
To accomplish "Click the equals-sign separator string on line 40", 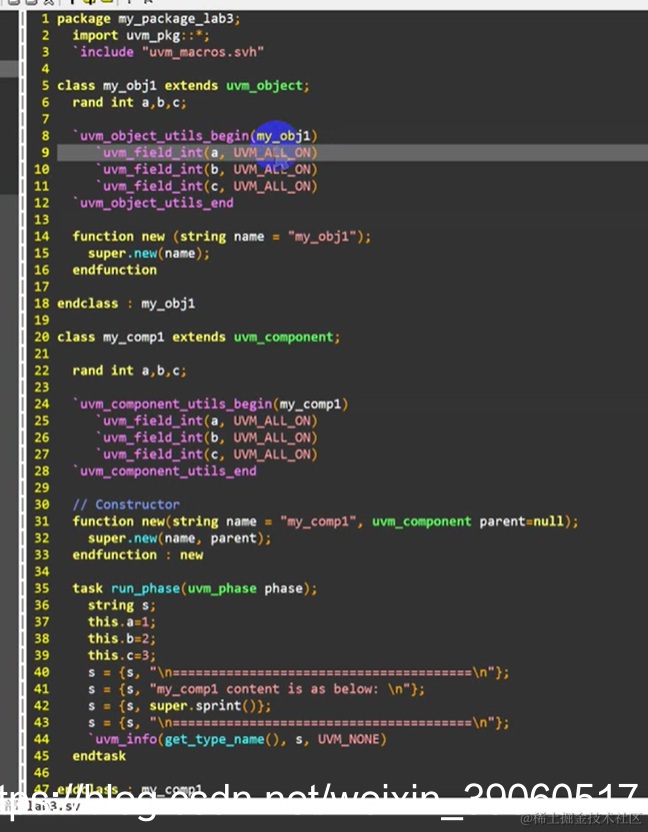I will (325, 672).
